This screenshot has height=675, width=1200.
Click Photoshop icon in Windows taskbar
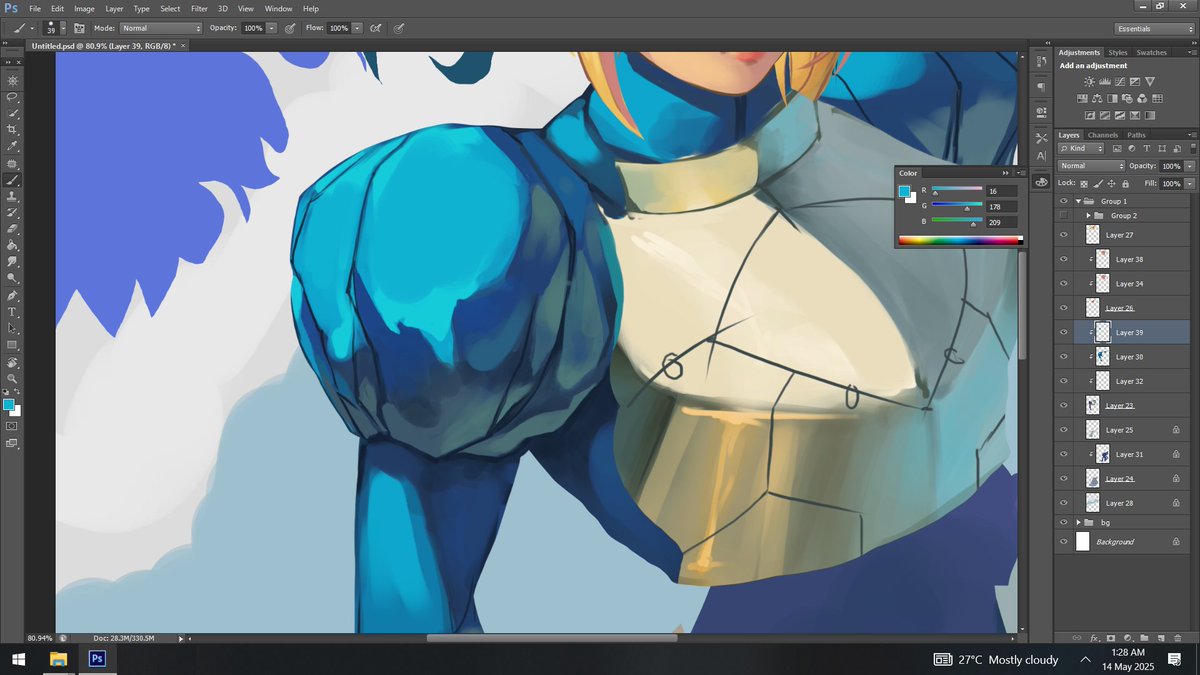click(x=97, y=659)
